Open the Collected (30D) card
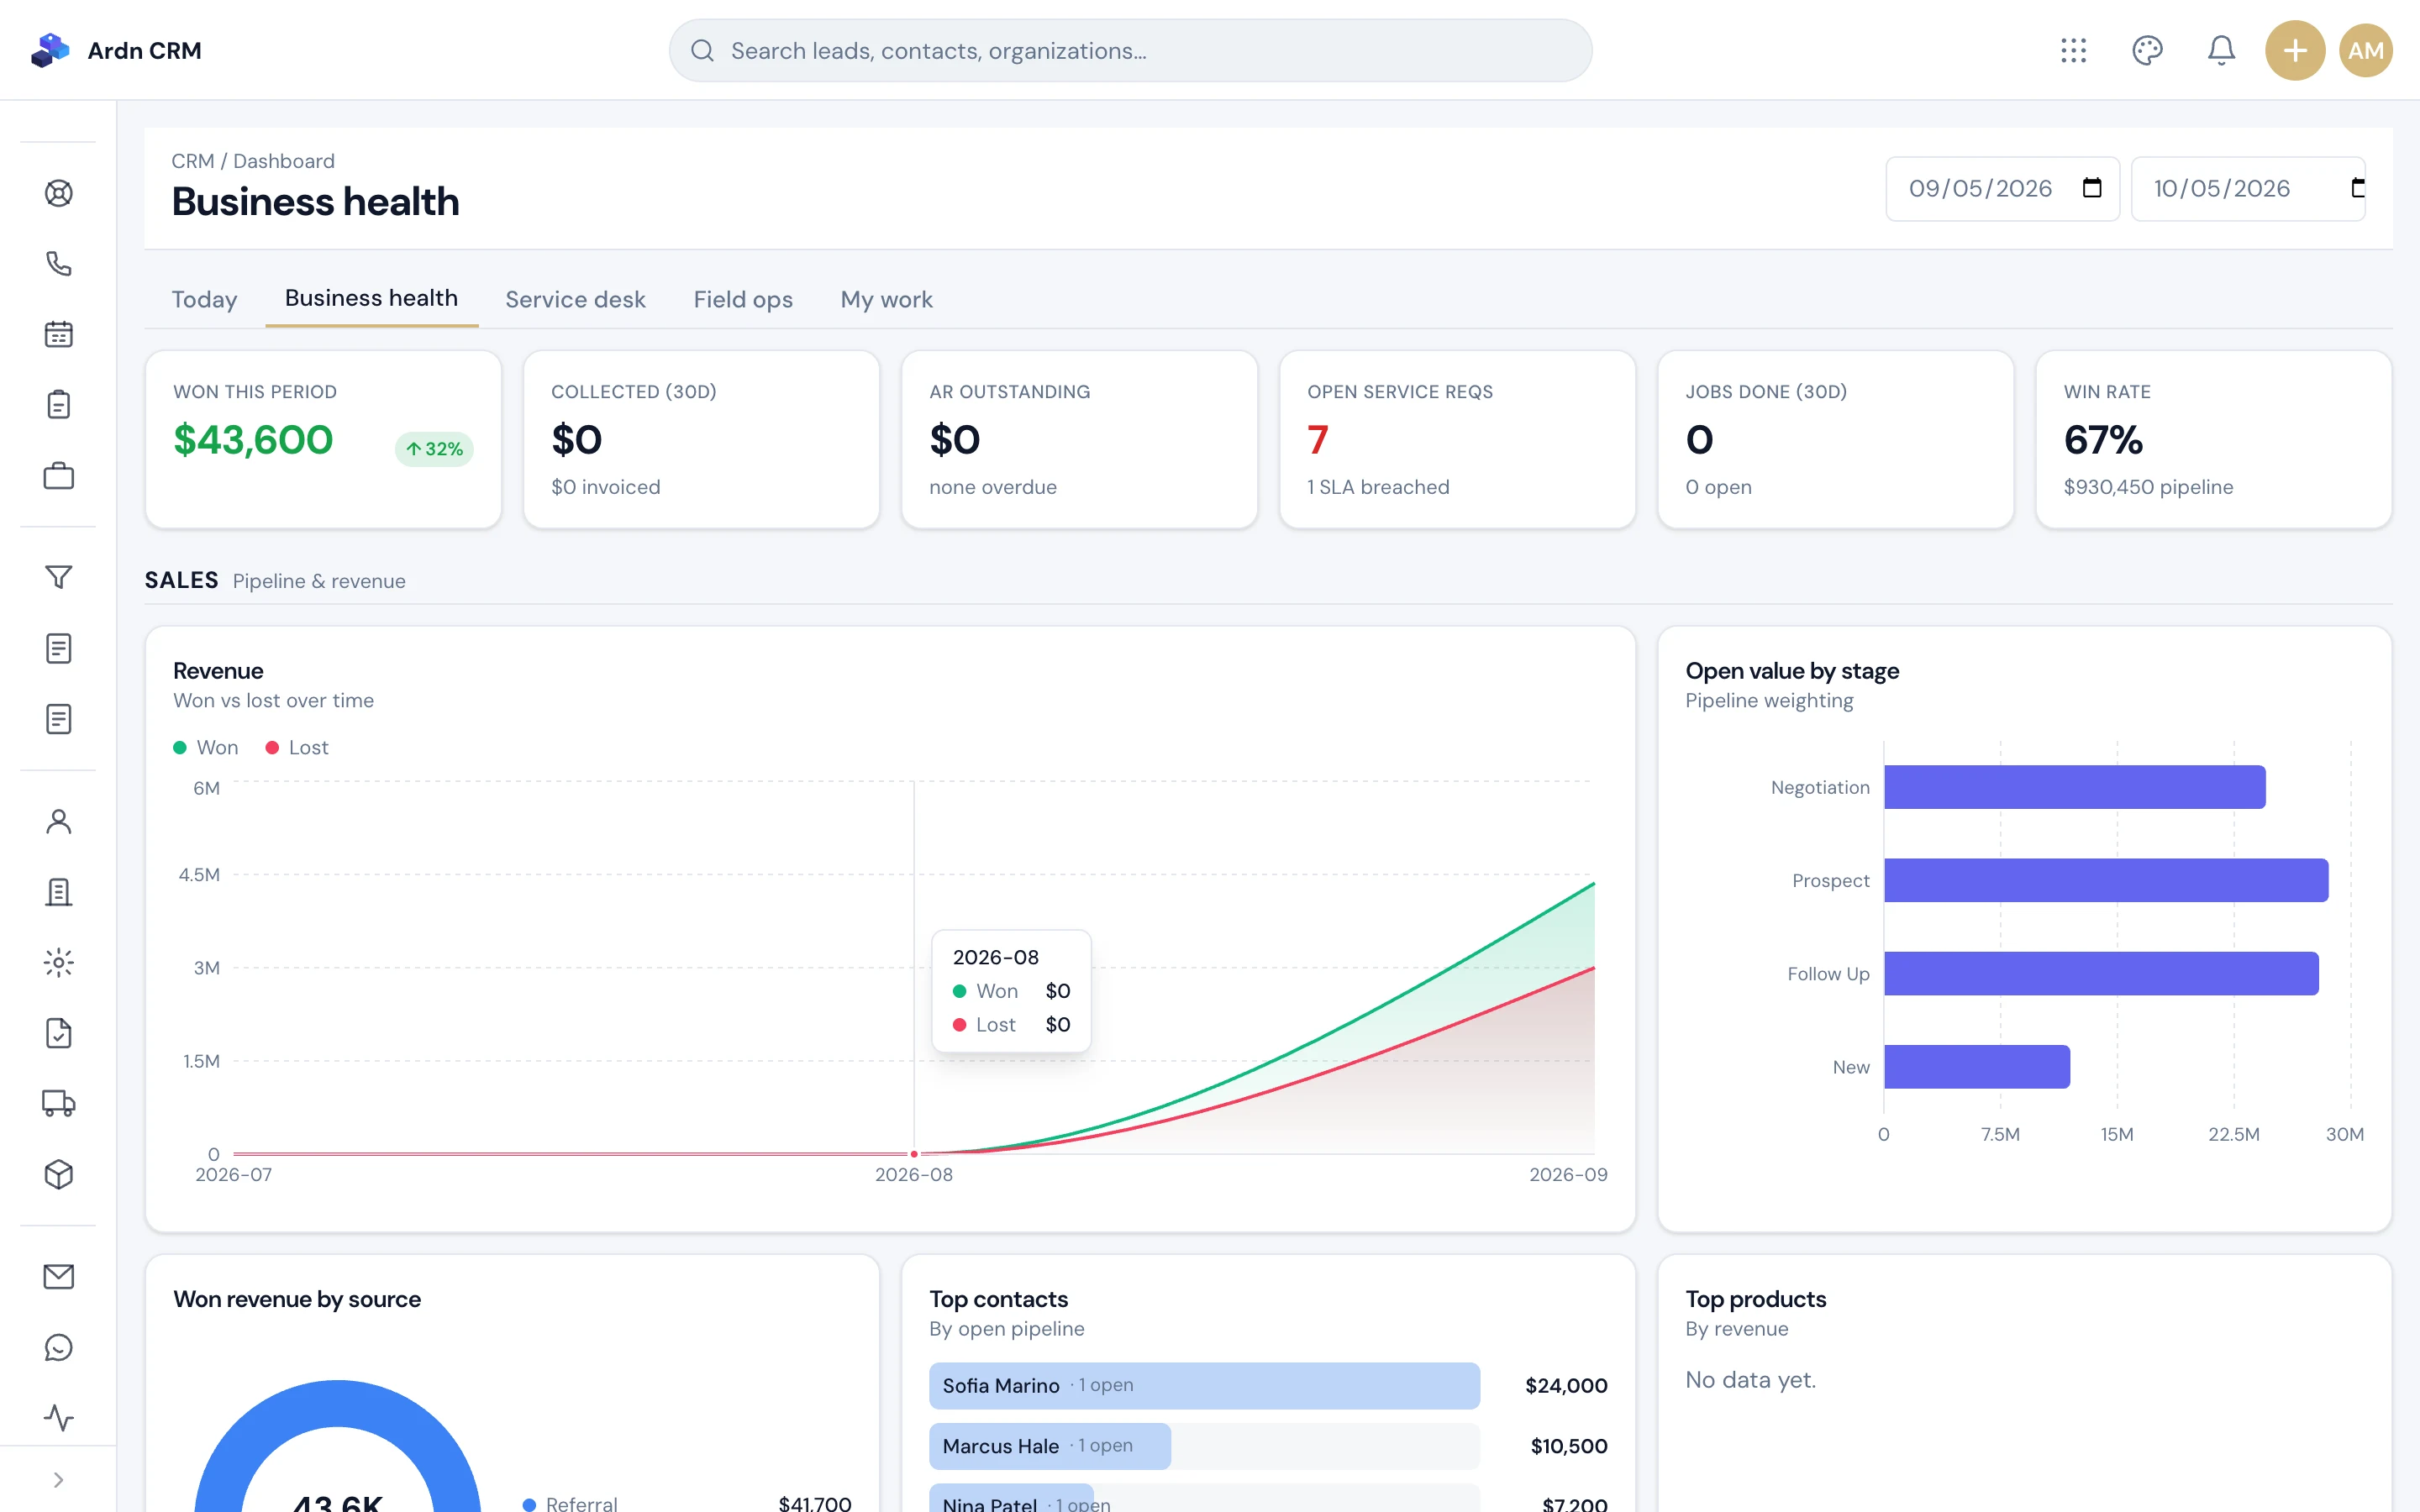Screen dimensions: 2420x1512 pyautogui.click(x=701, y=439)
